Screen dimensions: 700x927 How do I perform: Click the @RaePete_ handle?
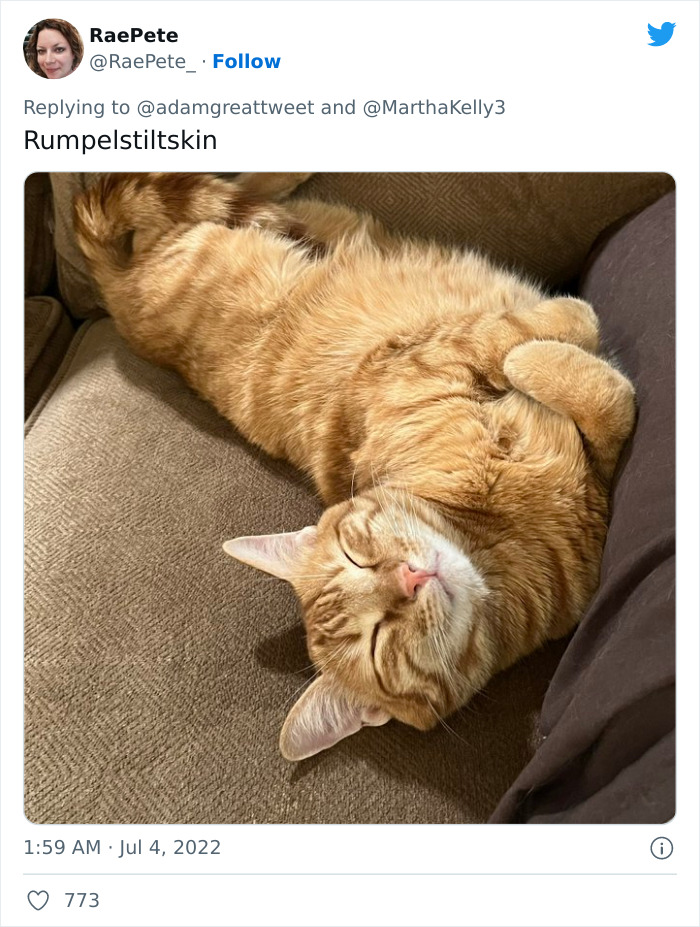click(x=142, y=61)
